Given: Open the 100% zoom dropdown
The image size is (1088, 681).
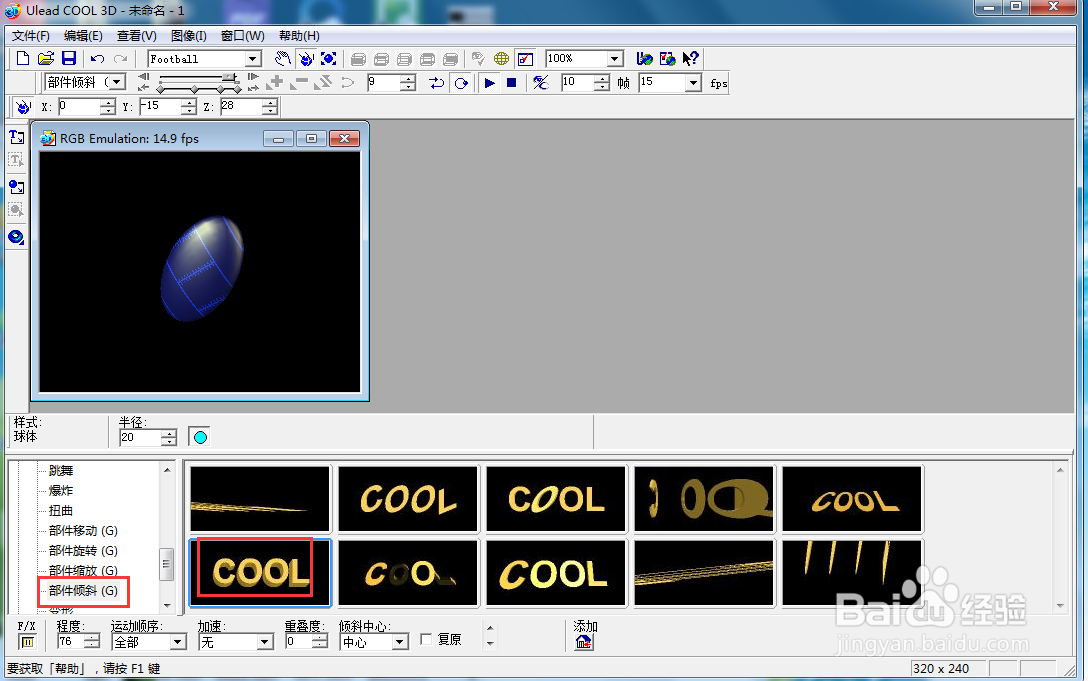Looking at the screenshot, I should click(x=615, y=59).
